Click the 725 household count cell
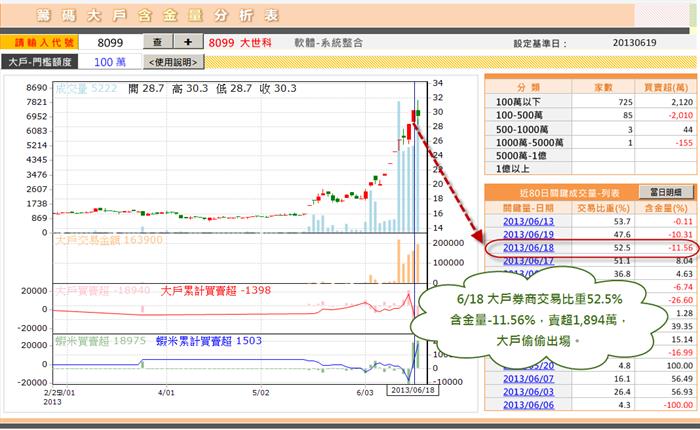The image size is (700, 430). (x=625, y=102)
